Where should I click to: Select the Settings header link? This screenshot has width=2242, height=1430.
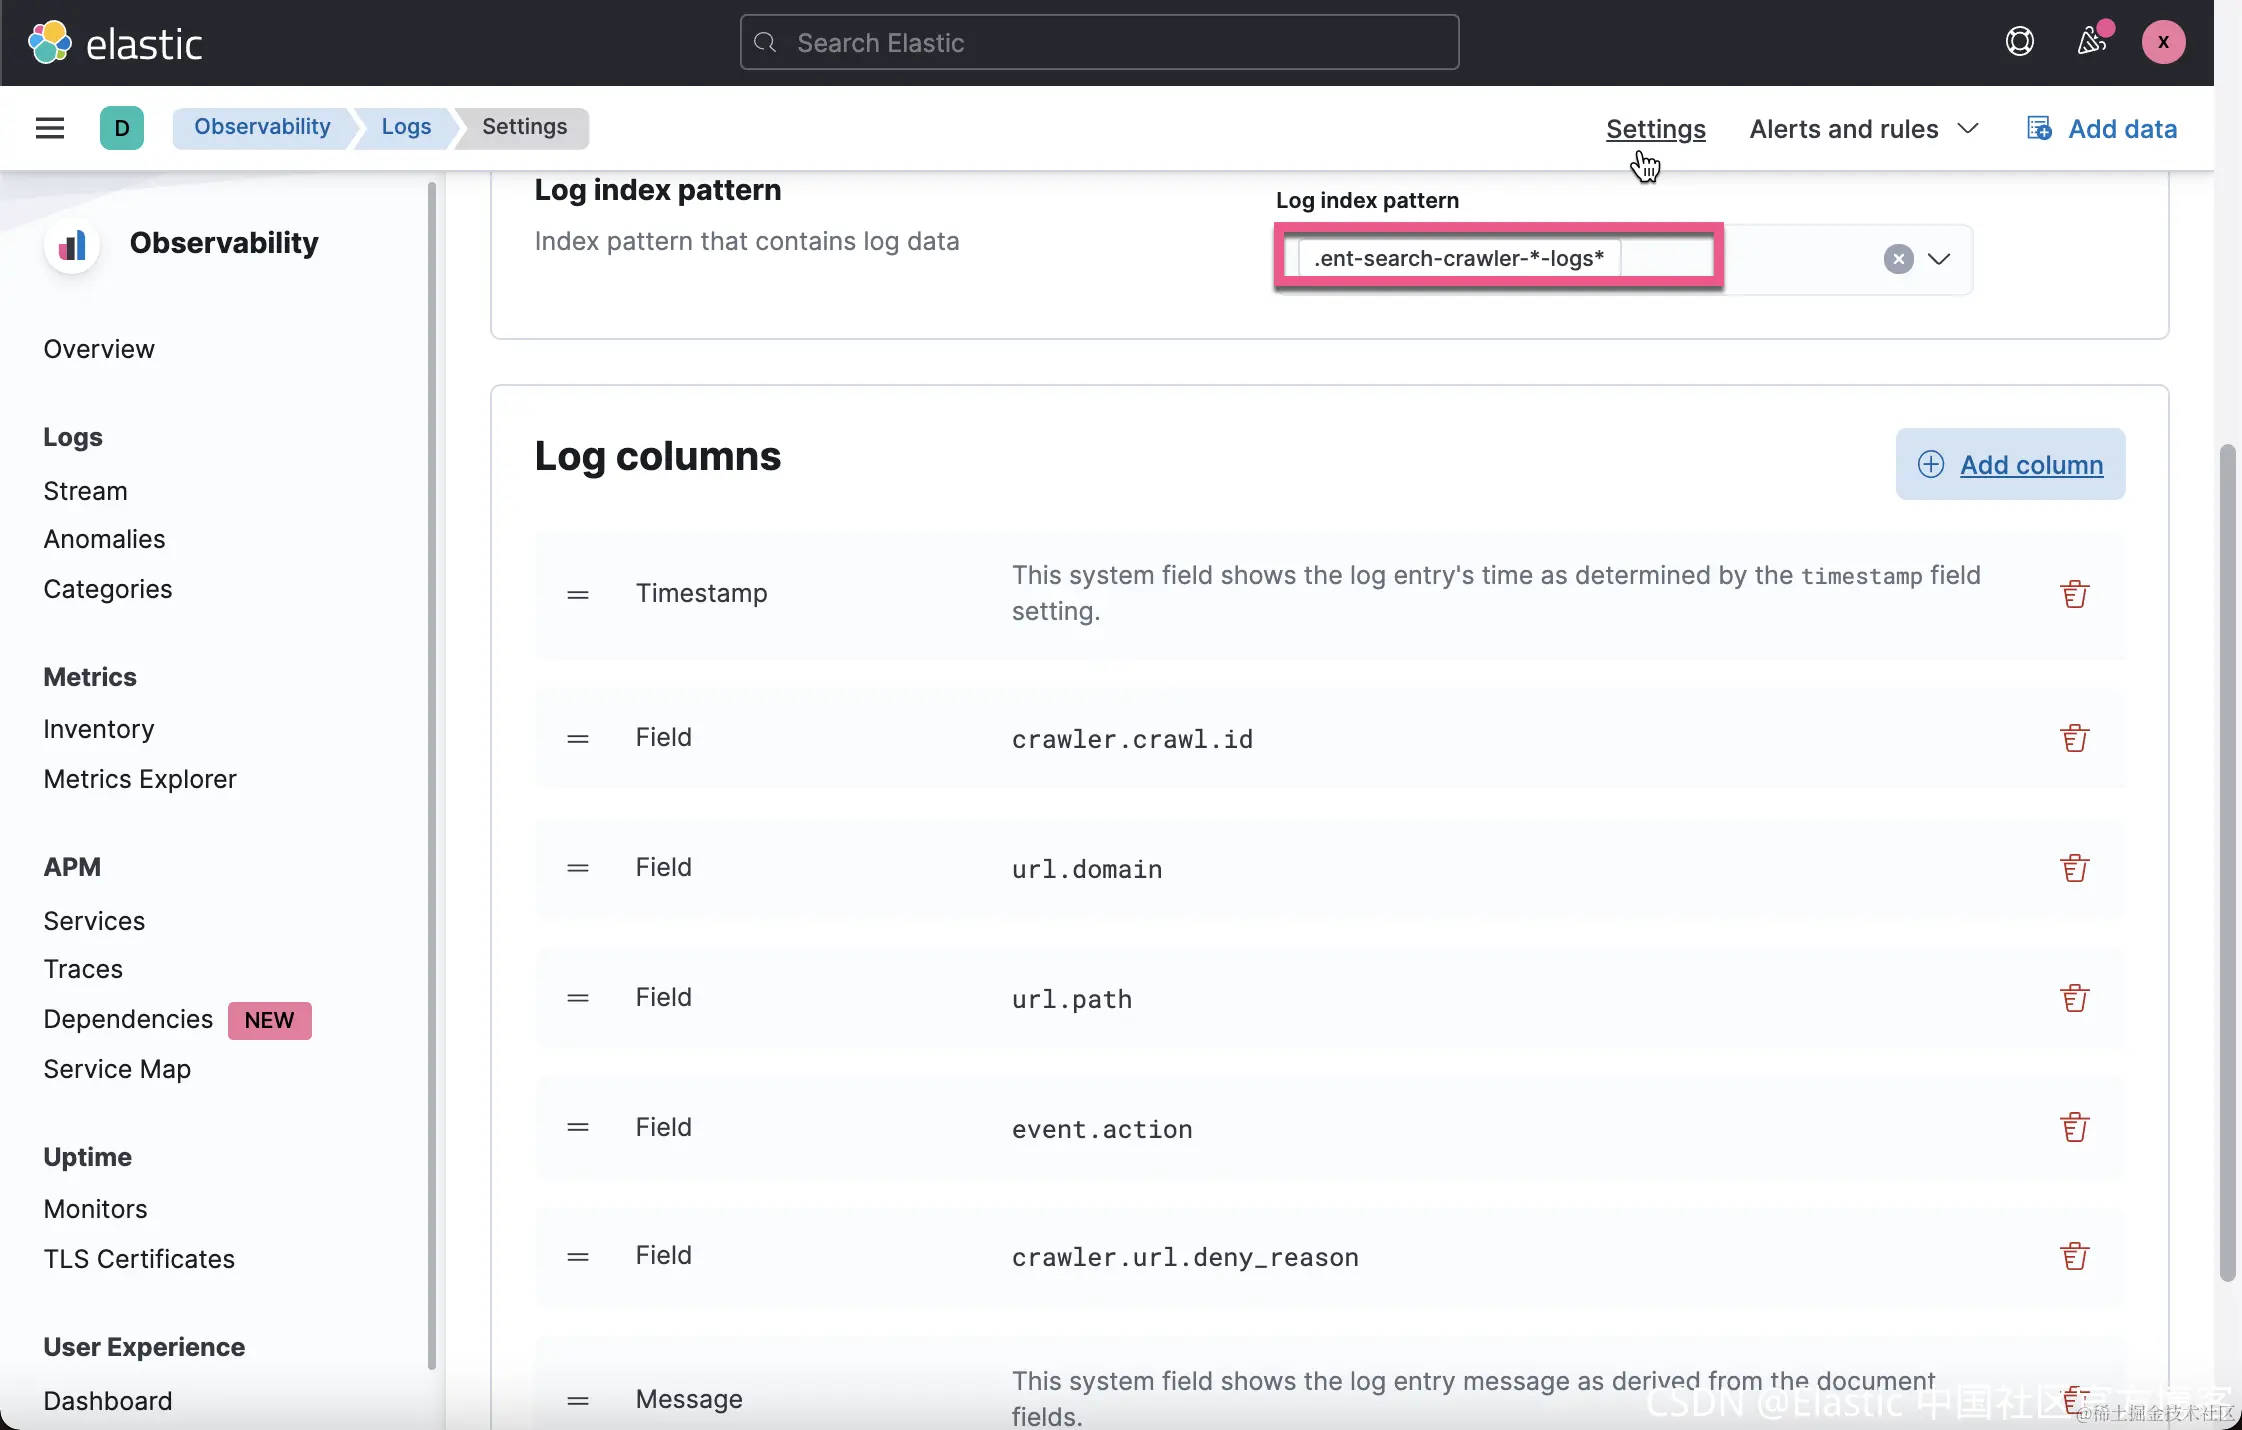(1655, 129)
